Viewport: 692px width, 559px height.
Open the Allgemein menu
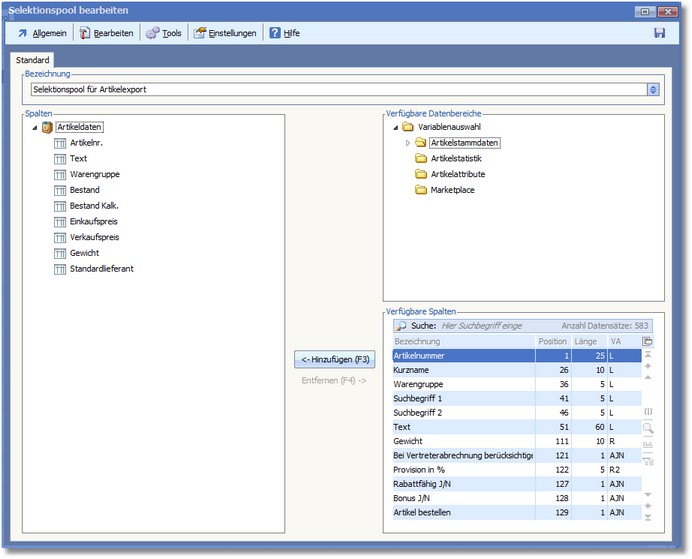point(41,33)
